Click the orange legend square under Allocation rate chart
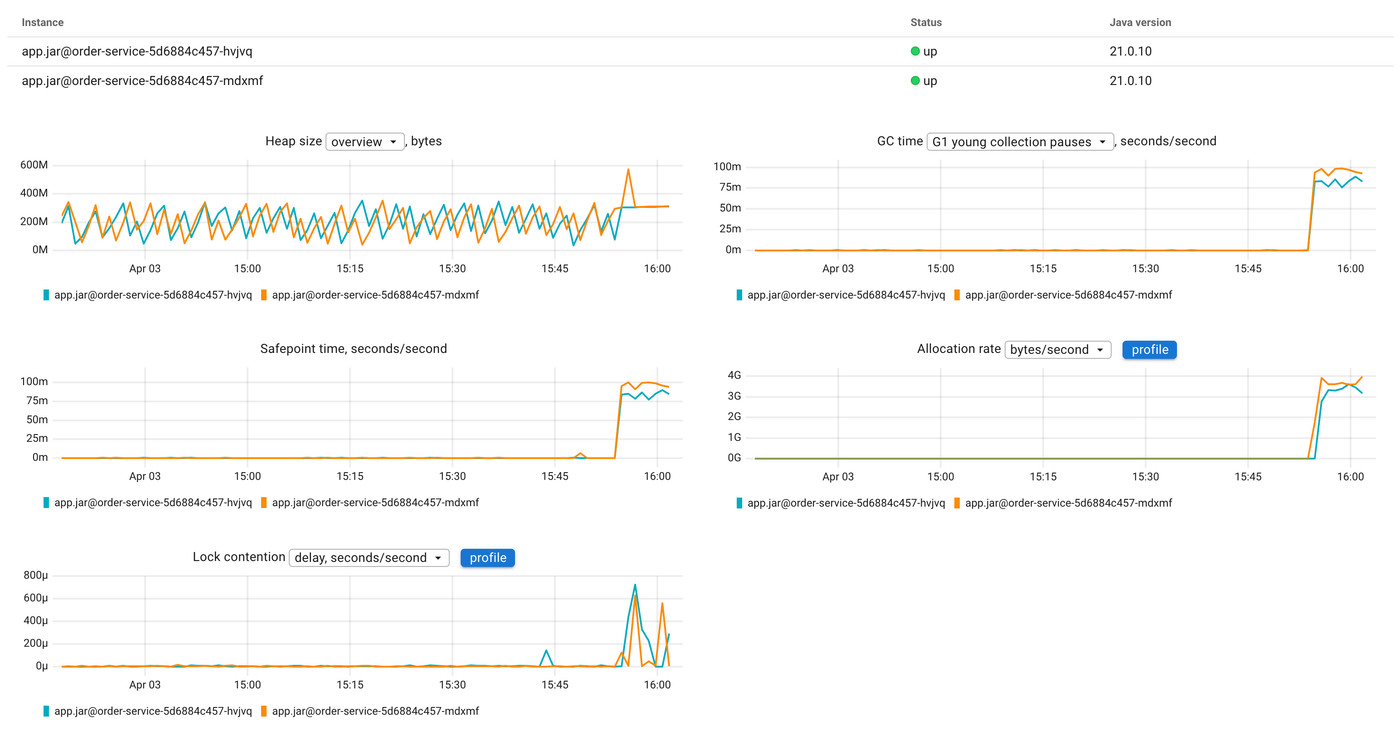 click(x=957, y=503)
